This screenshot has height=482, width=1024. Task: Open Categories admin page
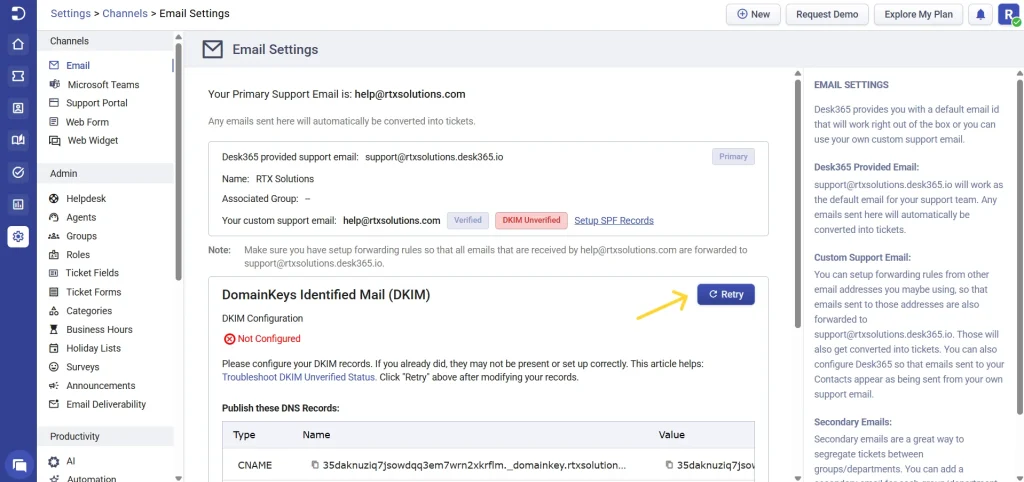[89, 311]
